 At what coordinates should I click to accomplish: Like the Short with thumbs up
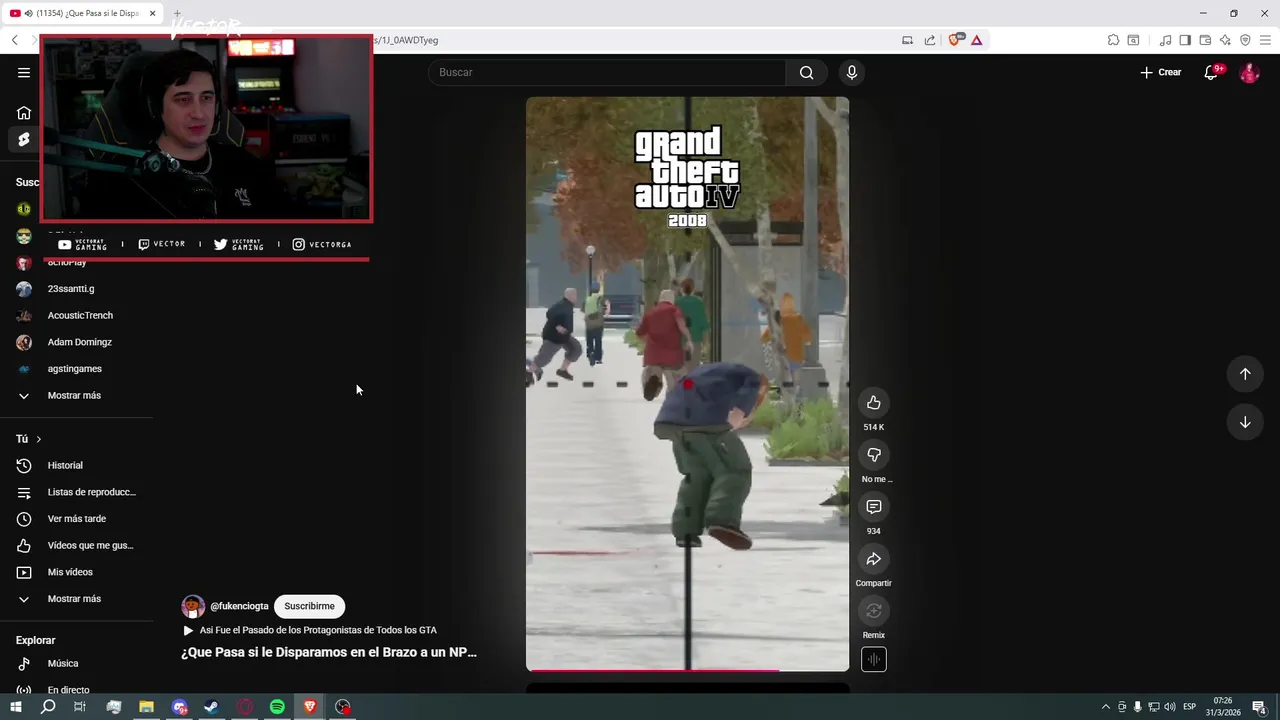[874, 402]
